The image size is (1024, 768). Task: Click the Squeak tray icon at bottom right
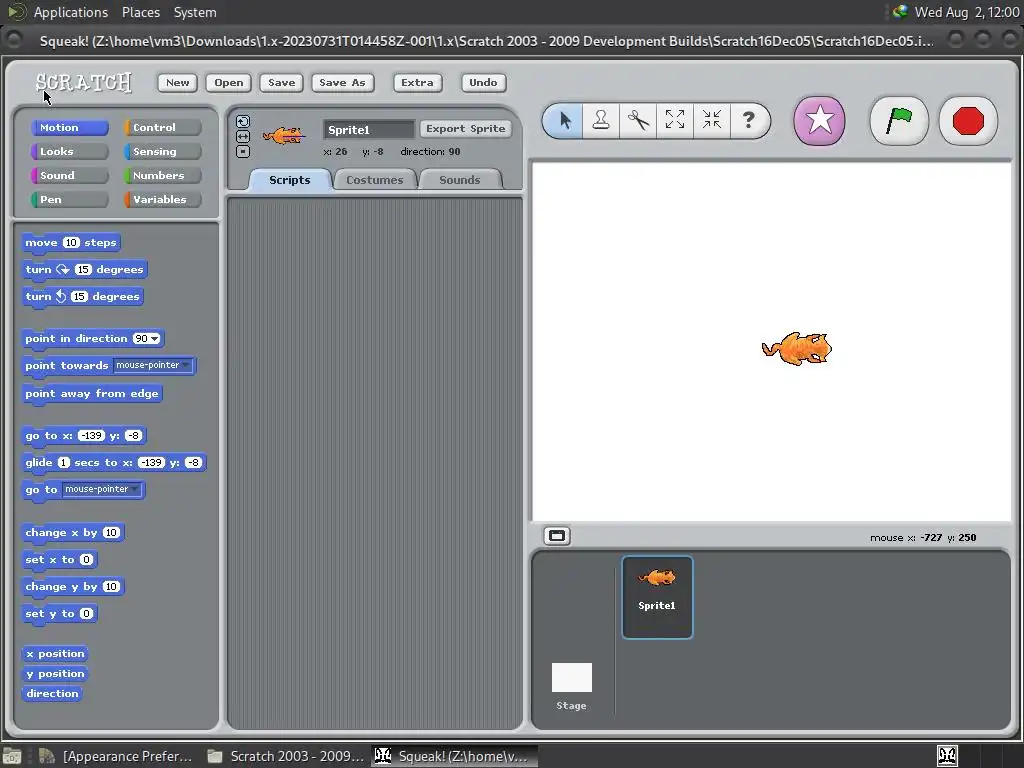coord(947,756)
